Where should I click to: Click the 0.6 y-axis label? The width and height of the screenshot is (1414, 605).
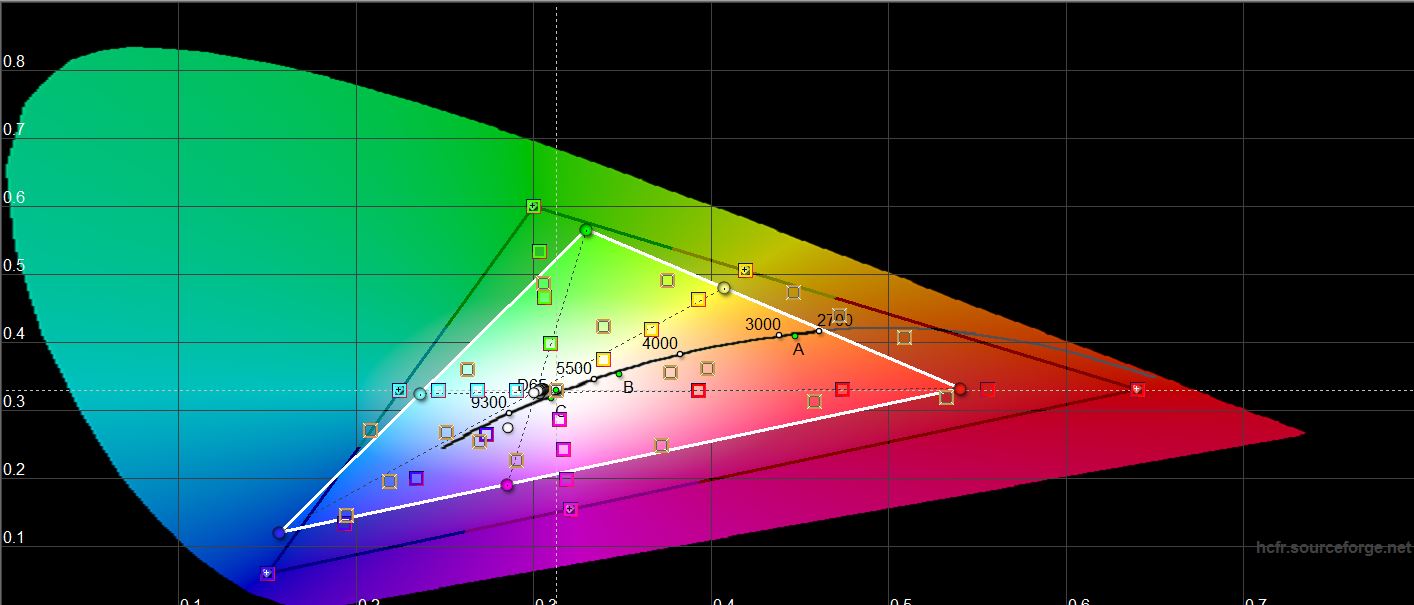tap(14, 198)
